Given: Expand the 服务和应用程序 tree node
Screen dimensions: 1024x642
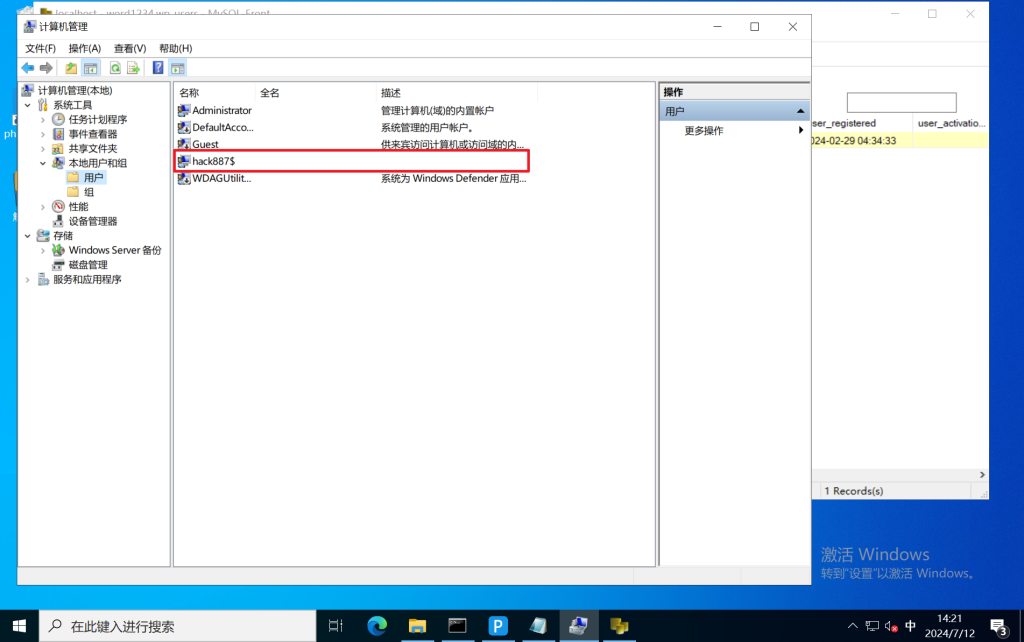Looking at the screenshot, I should coord(27,280).
